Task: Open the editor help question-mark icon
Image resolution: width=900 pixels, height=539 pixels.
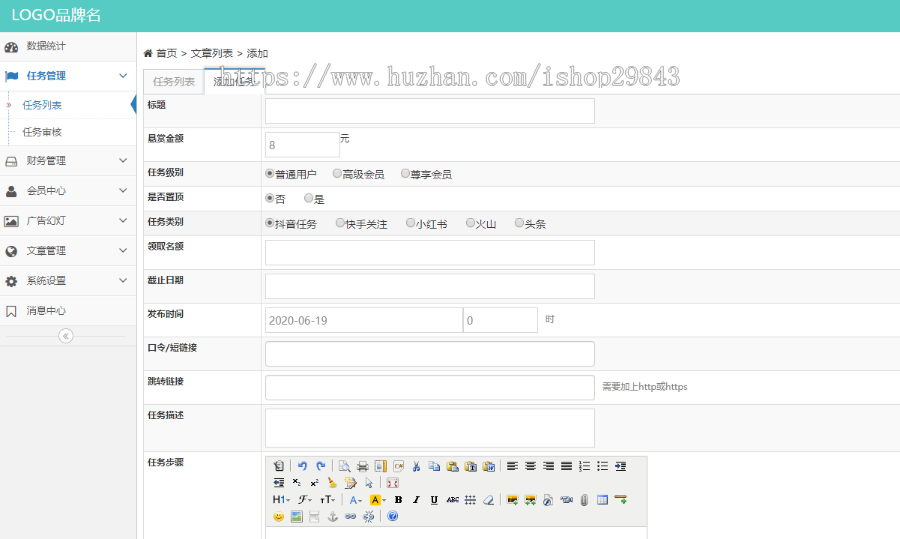Action: [x=392, y=517]
